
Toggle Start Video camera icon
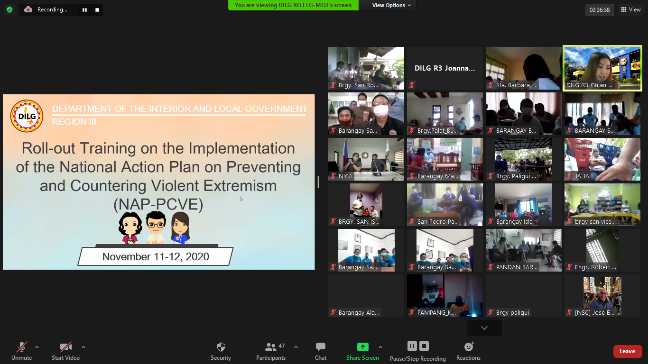[65, 347]
